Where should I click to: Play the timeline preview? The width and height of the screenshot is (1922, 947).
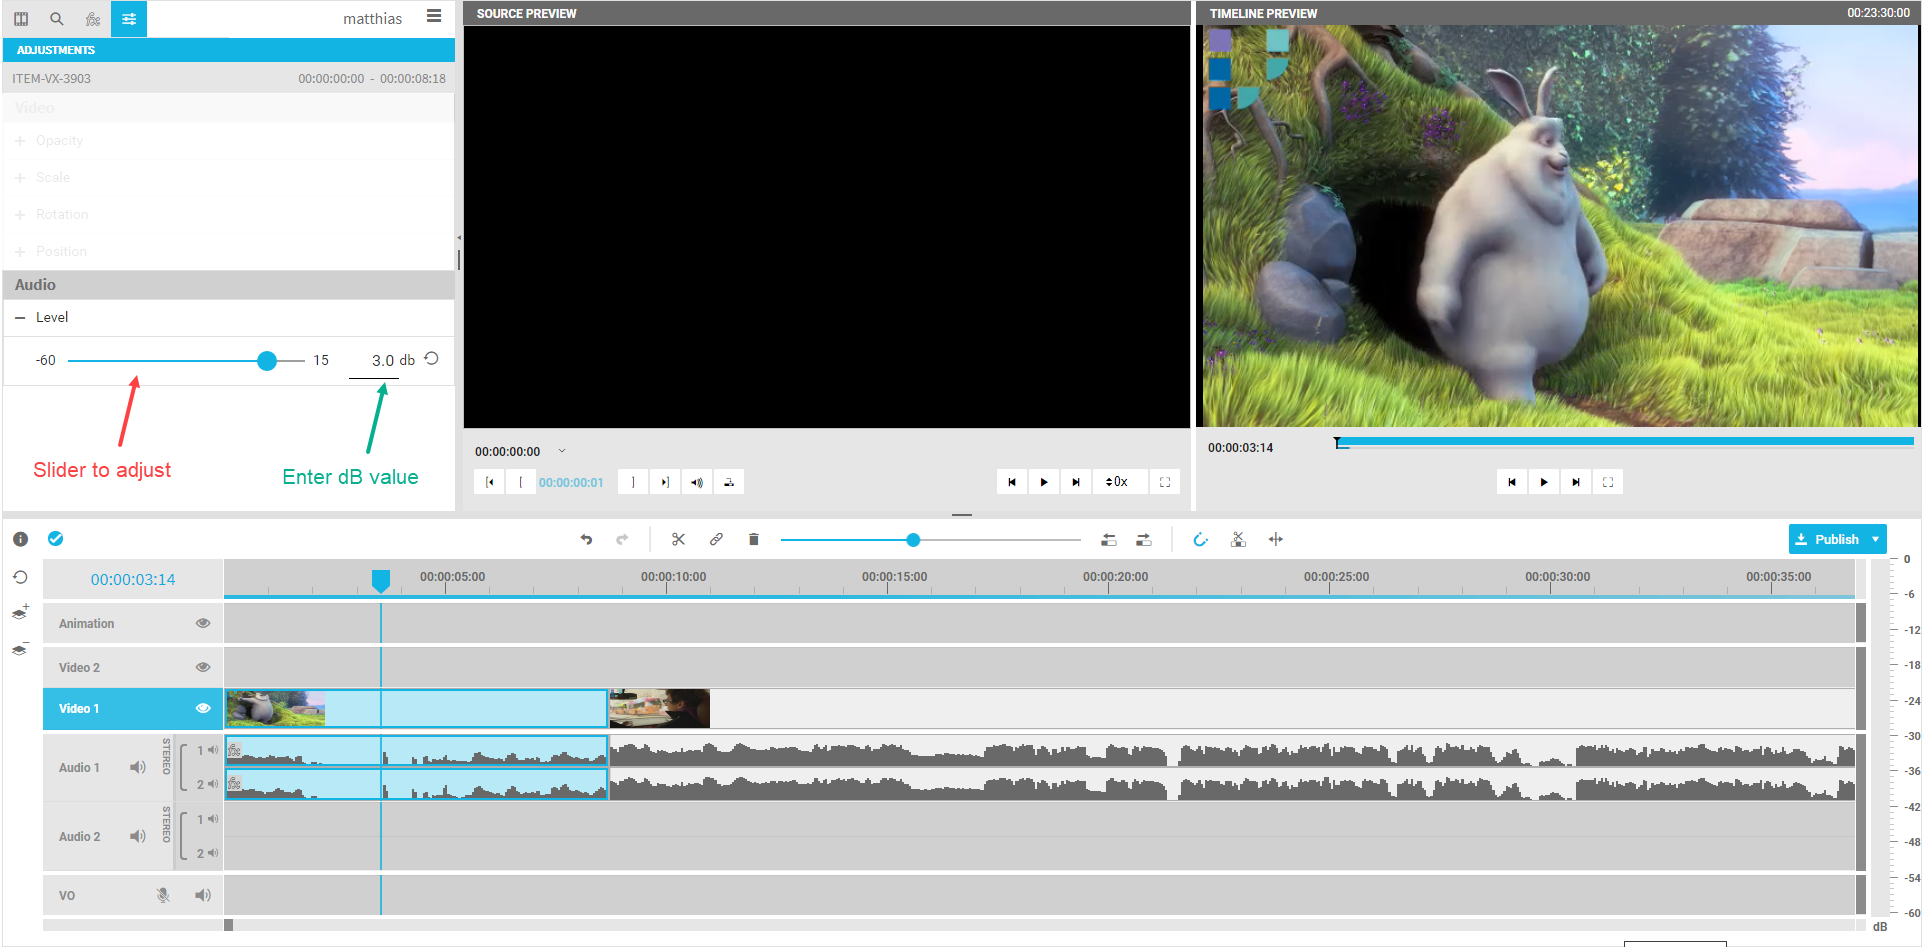tap(1544, 482)
